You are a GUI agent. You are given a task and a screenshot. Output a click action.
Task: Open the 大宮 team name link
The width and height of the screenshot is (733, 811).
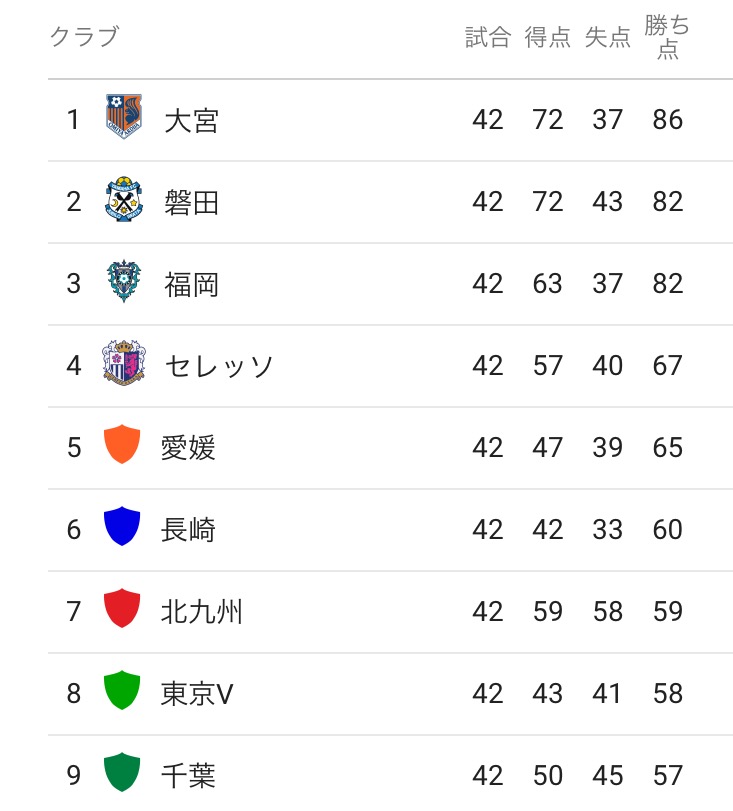[x=191, y=121]
